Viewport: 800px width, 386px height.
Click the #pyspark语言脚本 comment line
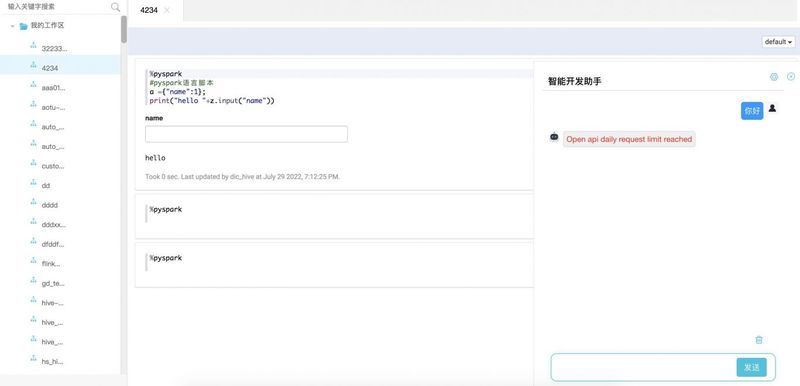click(181, 83)
